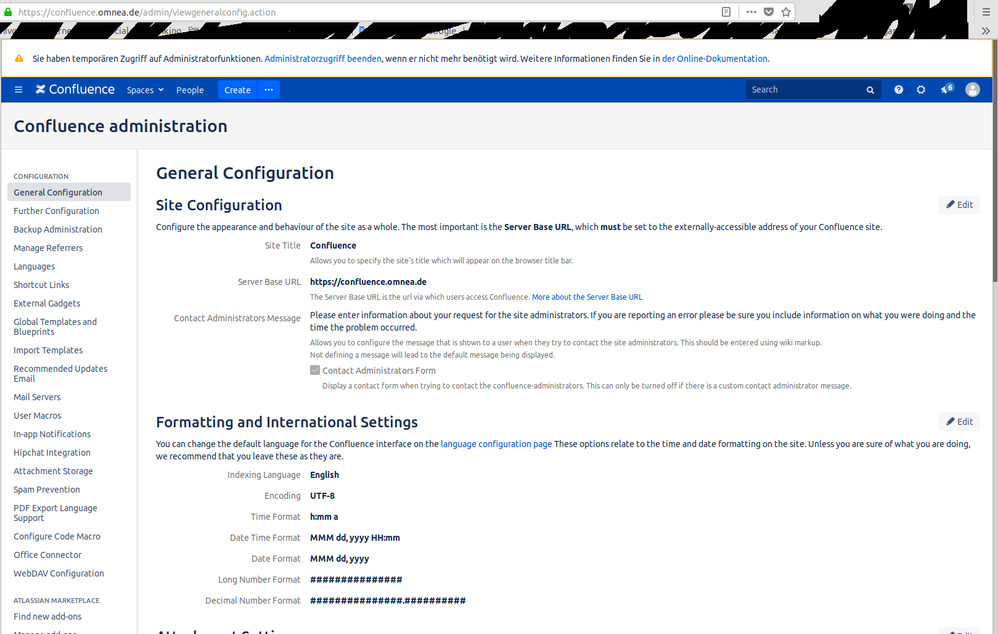The image size is (998, 634).
Task: Open Shortcut Links
Action: pos(41,285)
